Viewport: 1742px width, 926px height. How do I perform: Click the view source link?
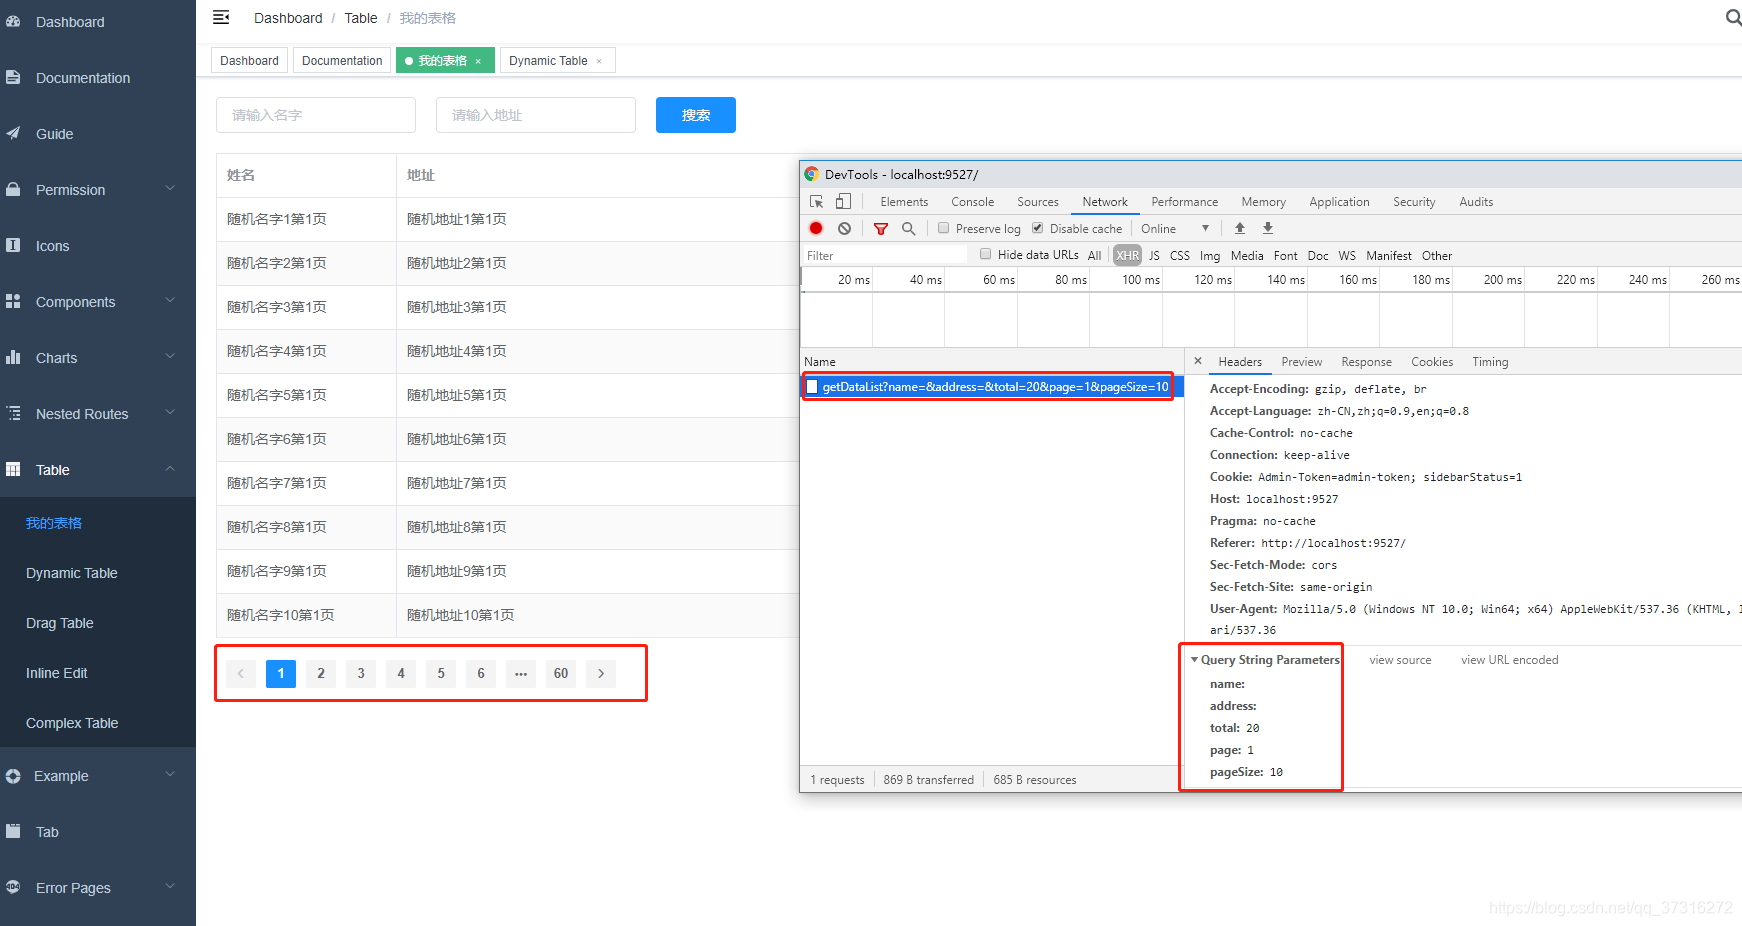1400,659
